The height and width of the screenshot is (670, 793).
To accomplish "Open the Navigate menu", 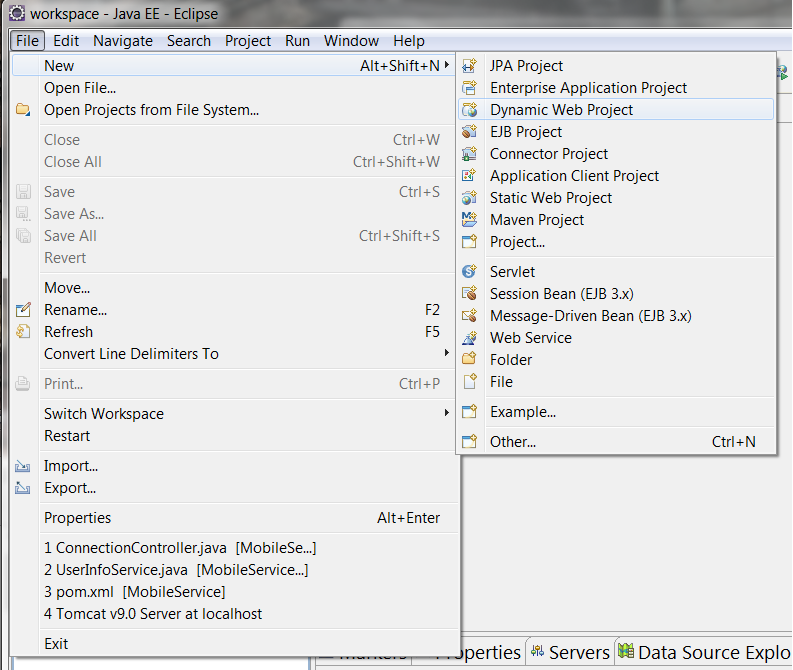I will (x=123, y=41).
